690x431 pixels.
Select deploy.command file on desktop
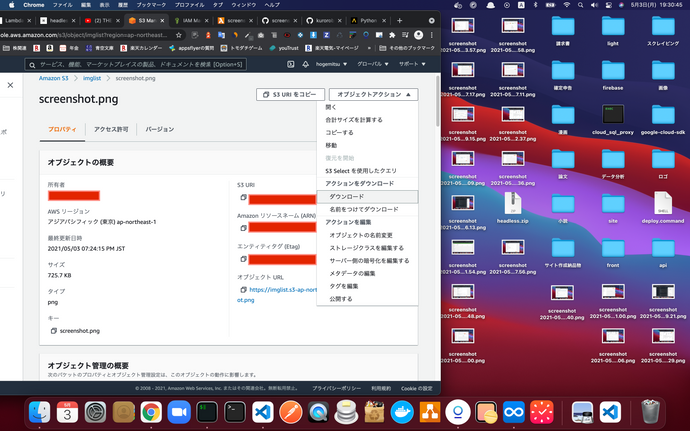tap(663, 207)
